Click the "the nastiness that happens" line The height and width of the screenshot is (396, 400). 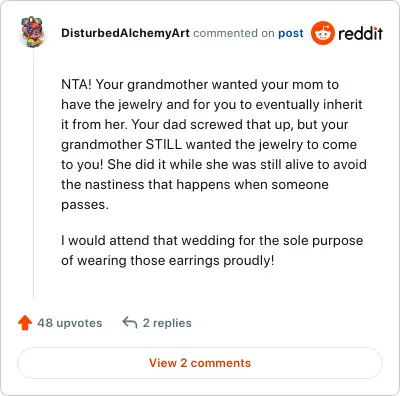point(195,184)
